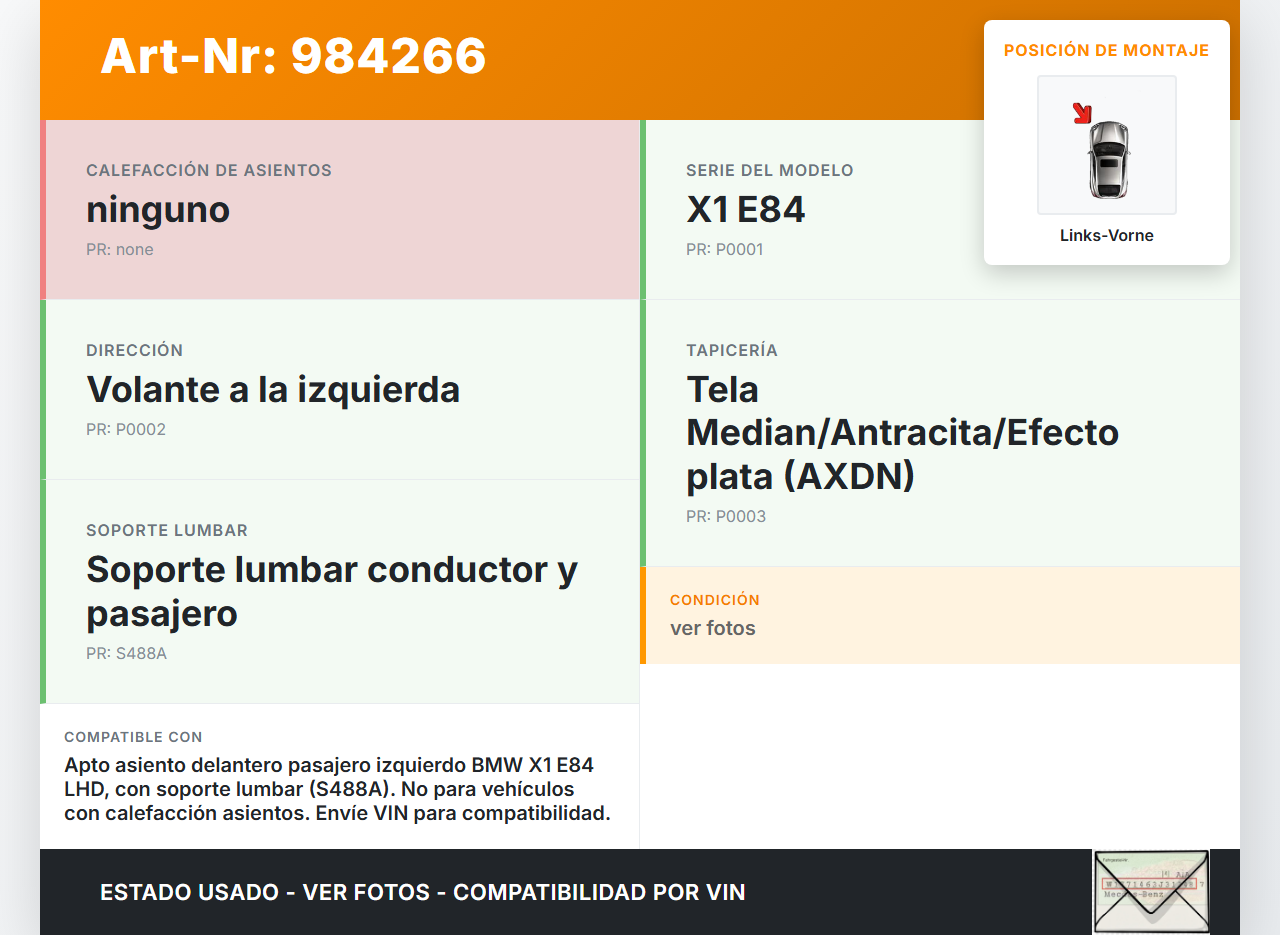Select the value 'ninguno'
This screenshot has height=935, width=1280.
coord(158,210)
